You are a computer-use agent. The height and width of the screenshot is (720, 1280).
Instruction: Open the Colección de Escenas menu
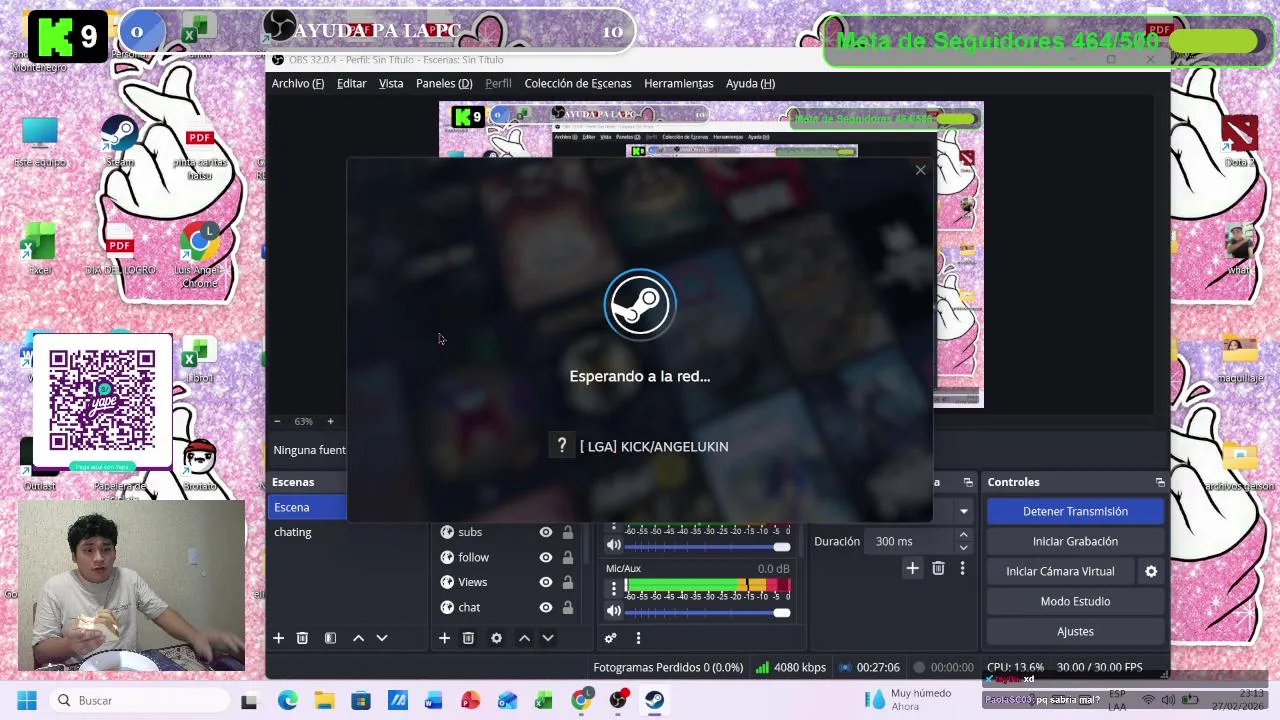click(x=578, y=83)
